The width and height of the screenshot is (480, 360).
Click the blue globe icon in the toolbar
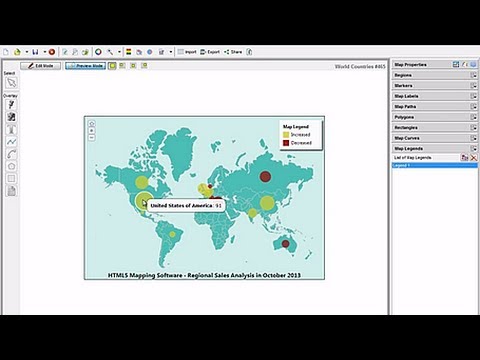coord(150,52)
